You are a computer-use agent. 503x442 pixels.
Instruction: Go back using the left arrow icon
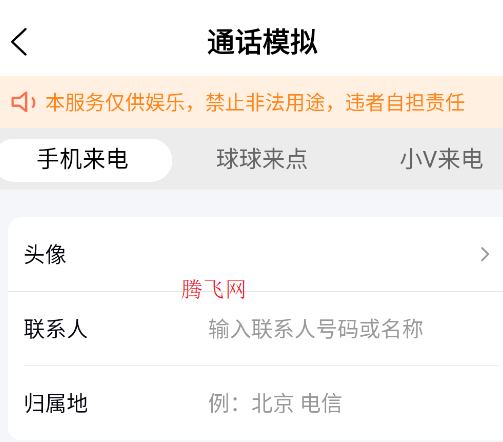pos(19,42)
